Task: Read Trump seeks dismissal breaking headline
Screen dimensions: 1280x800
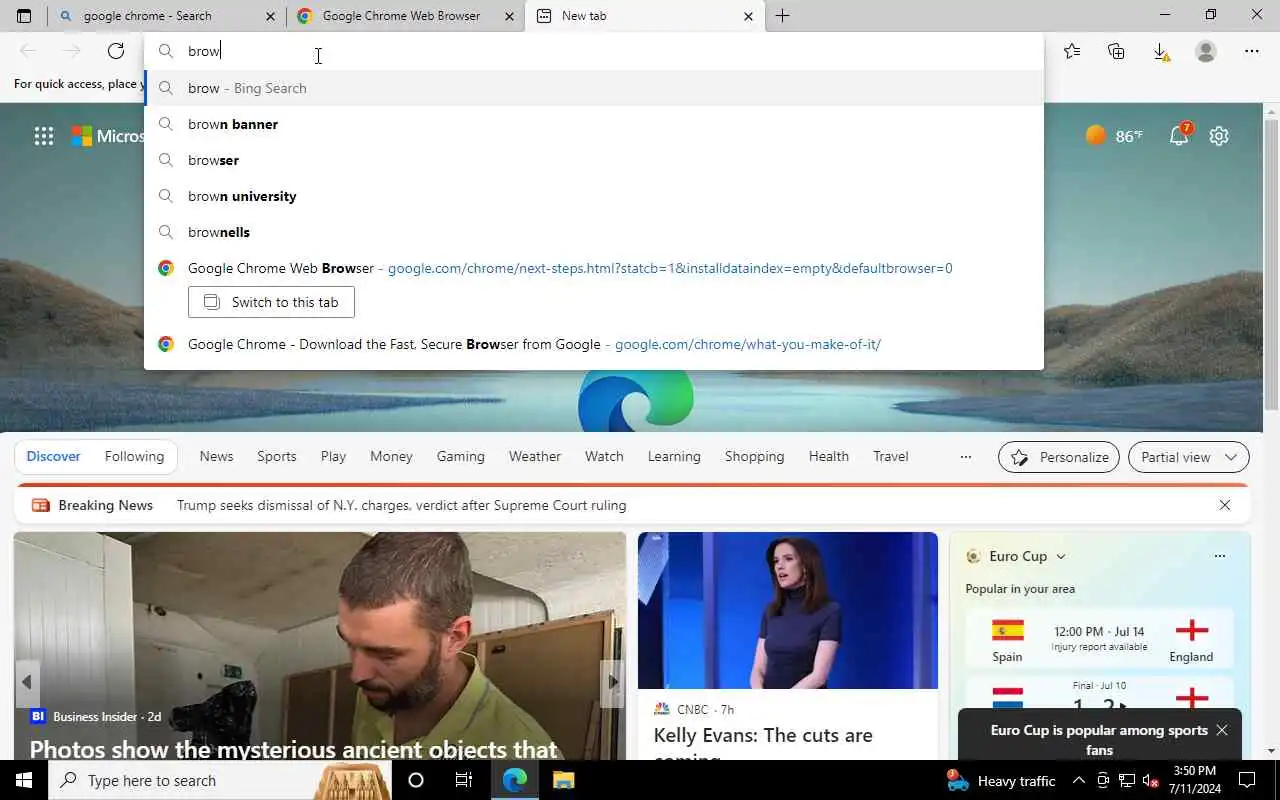Action: pyautogui.click(x=401, y=505)
